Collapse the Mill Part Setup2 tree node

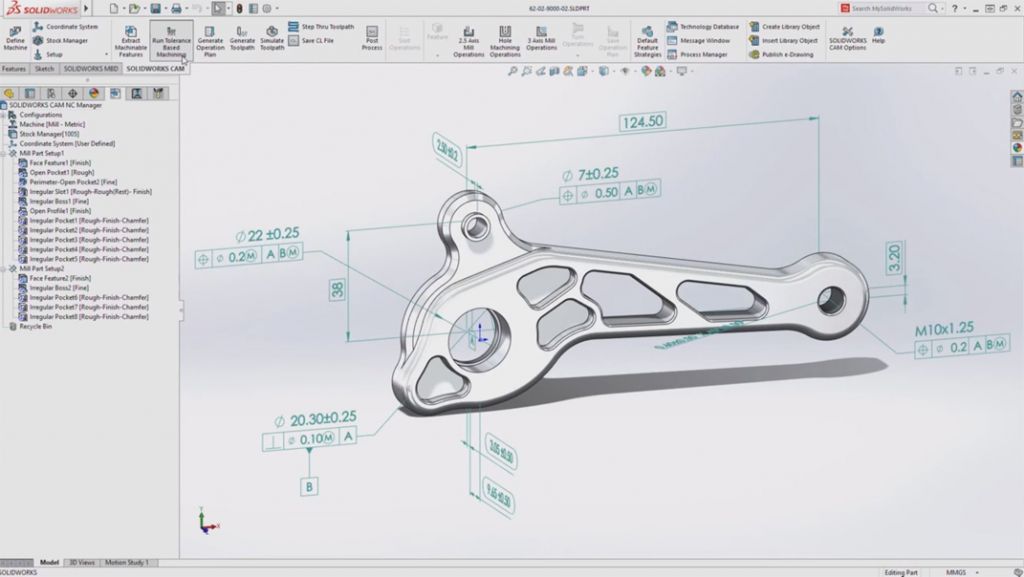click(5, 268)
